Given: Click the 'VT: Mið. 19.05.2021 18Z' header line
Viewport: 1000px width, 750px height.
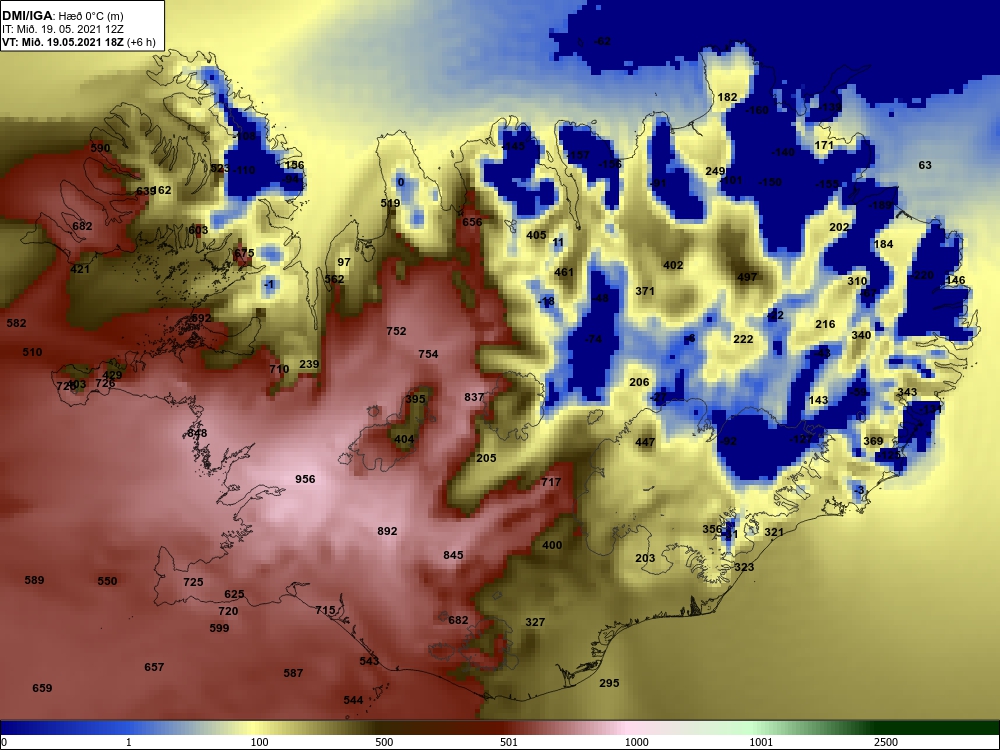Looking at the screenshot, I should click(78, 43).
